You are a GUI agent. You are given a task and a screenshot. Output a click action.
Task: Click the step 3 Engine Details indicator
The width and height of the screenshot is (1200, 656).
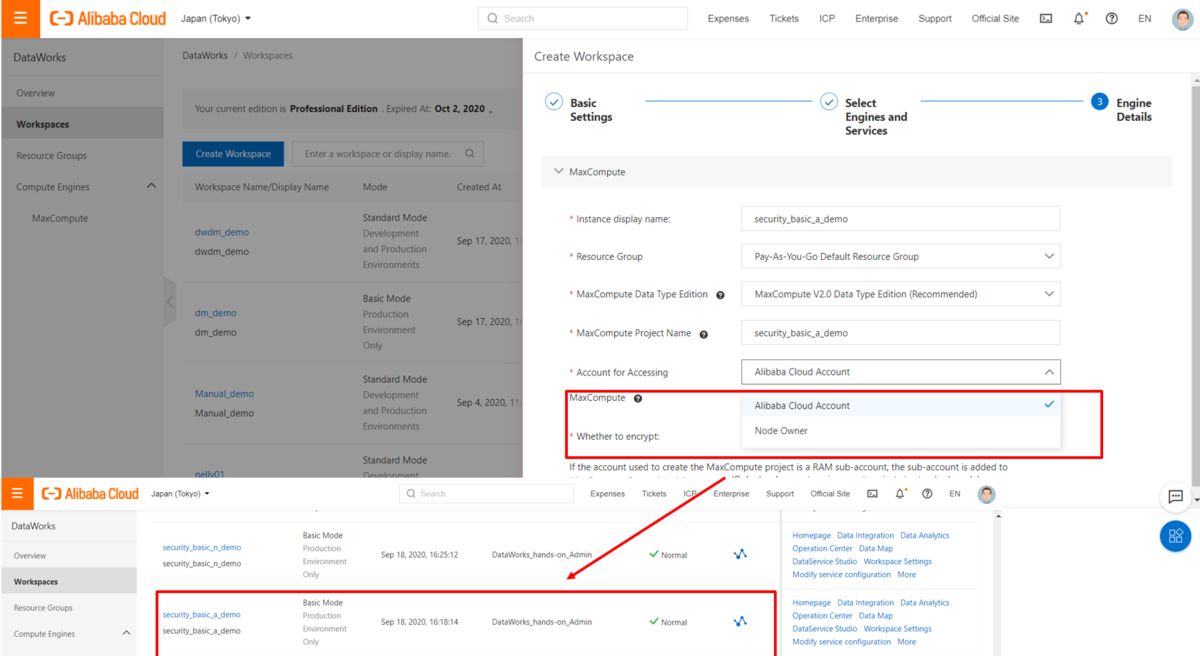1099,102
